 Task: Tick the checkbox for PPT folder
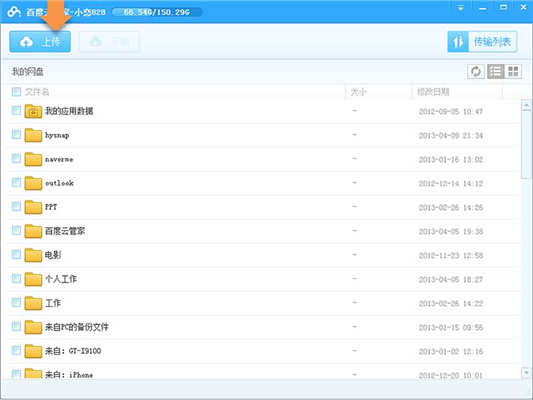(x=16, y=207)
